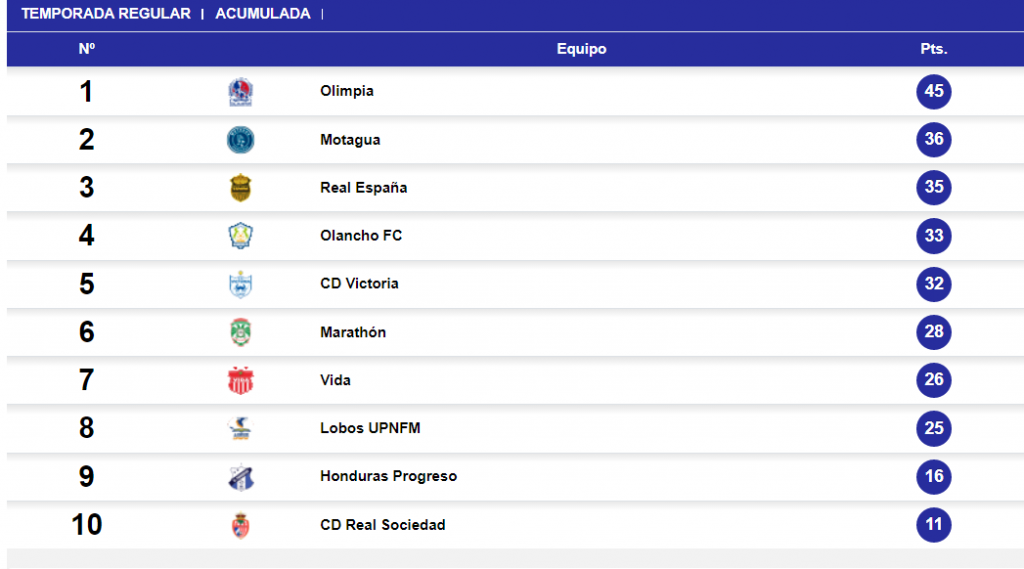
Task: Click the Motagua team crest
Action: click(240, 140)
